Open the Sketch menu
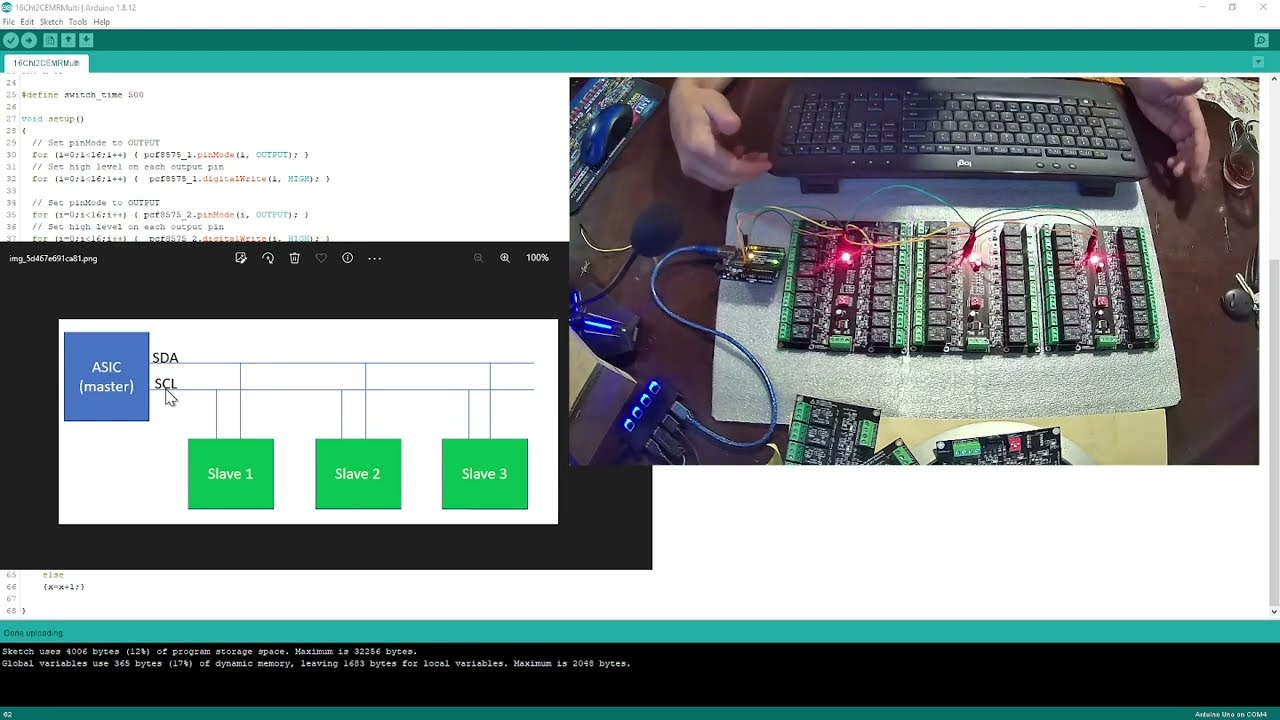 point(51,22)
